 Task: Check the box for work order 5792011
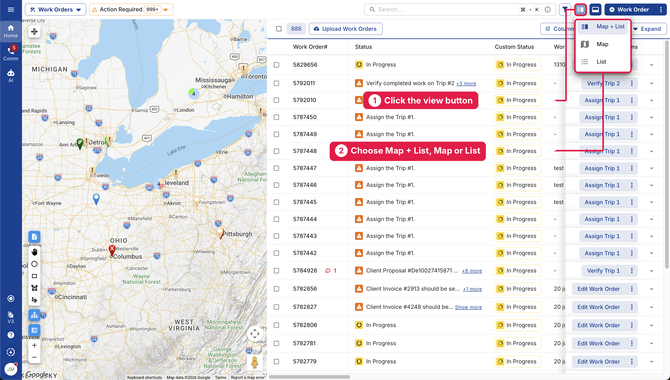276,83
